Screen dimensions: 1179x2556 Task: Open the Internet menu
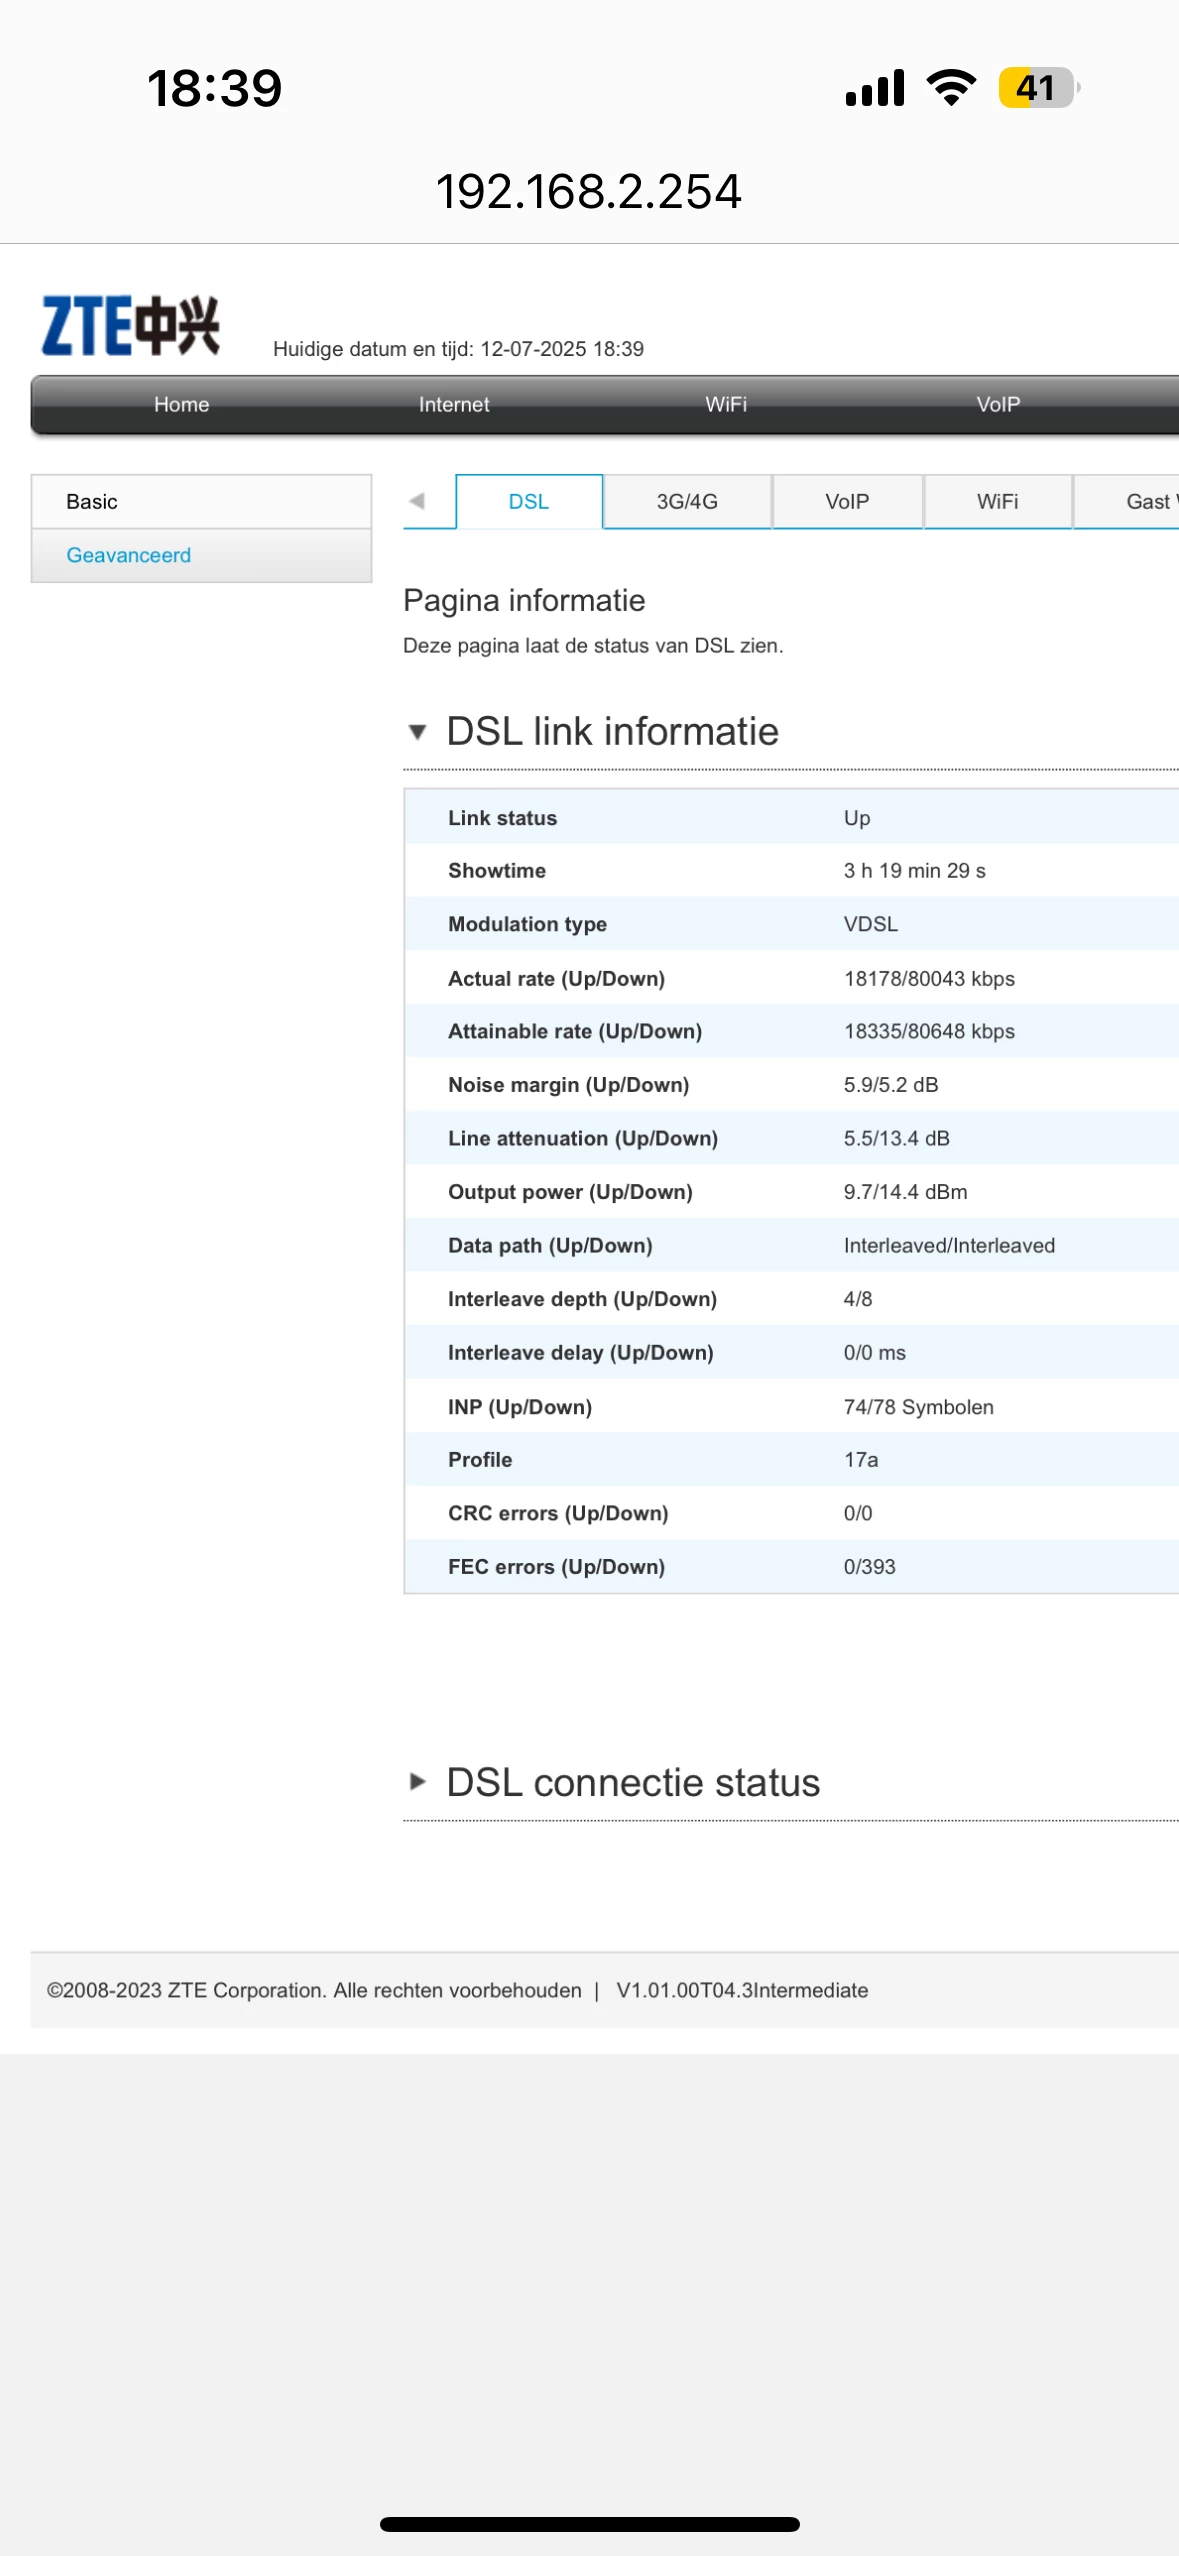point(454,404)
